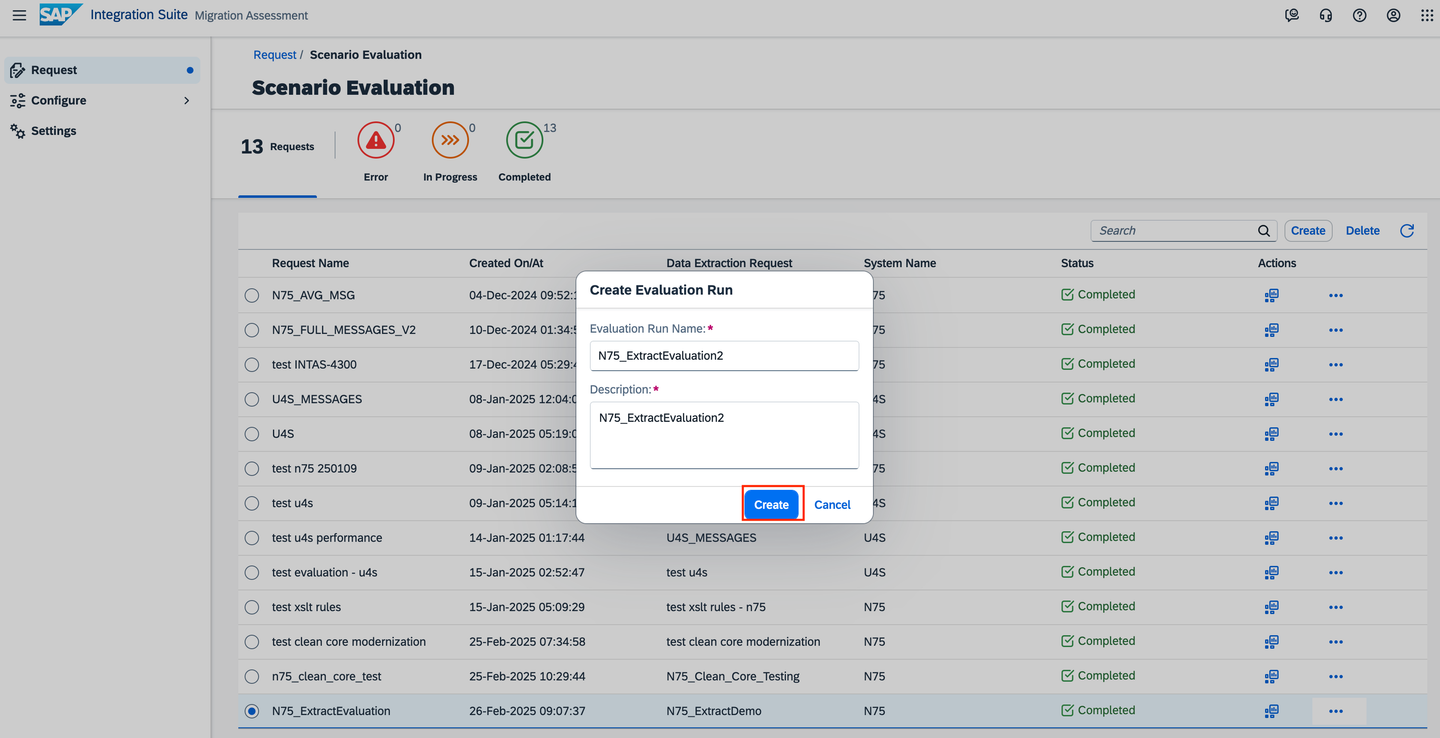Open evaluation action icon for N75_AVG_MSG

pos(1271,295)
